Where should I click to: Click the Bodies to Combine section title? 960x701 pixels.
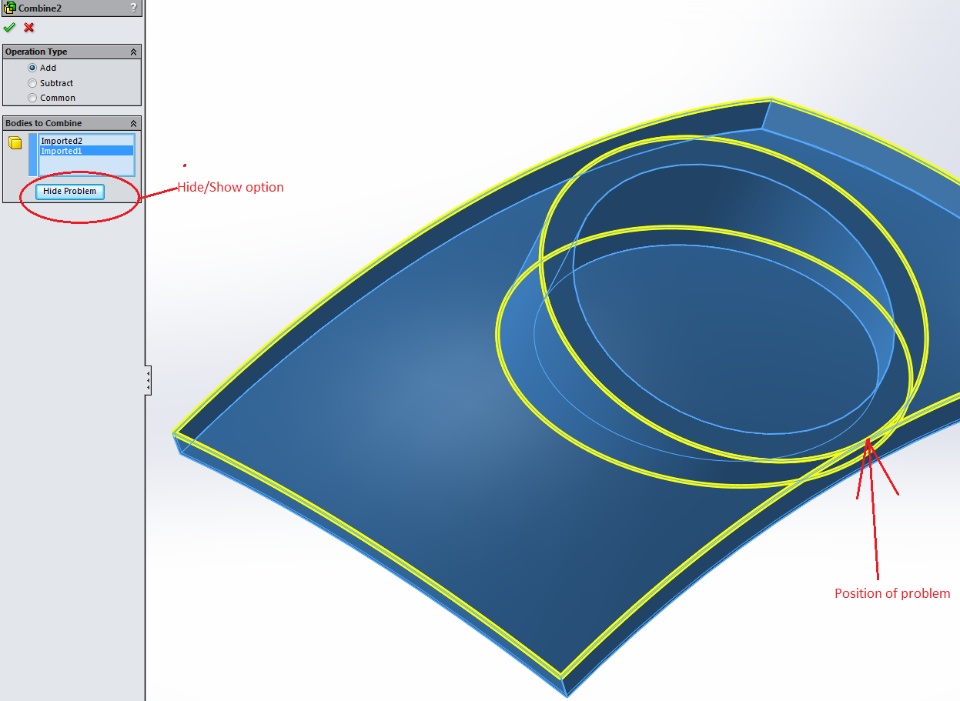[x=43, y=123]
